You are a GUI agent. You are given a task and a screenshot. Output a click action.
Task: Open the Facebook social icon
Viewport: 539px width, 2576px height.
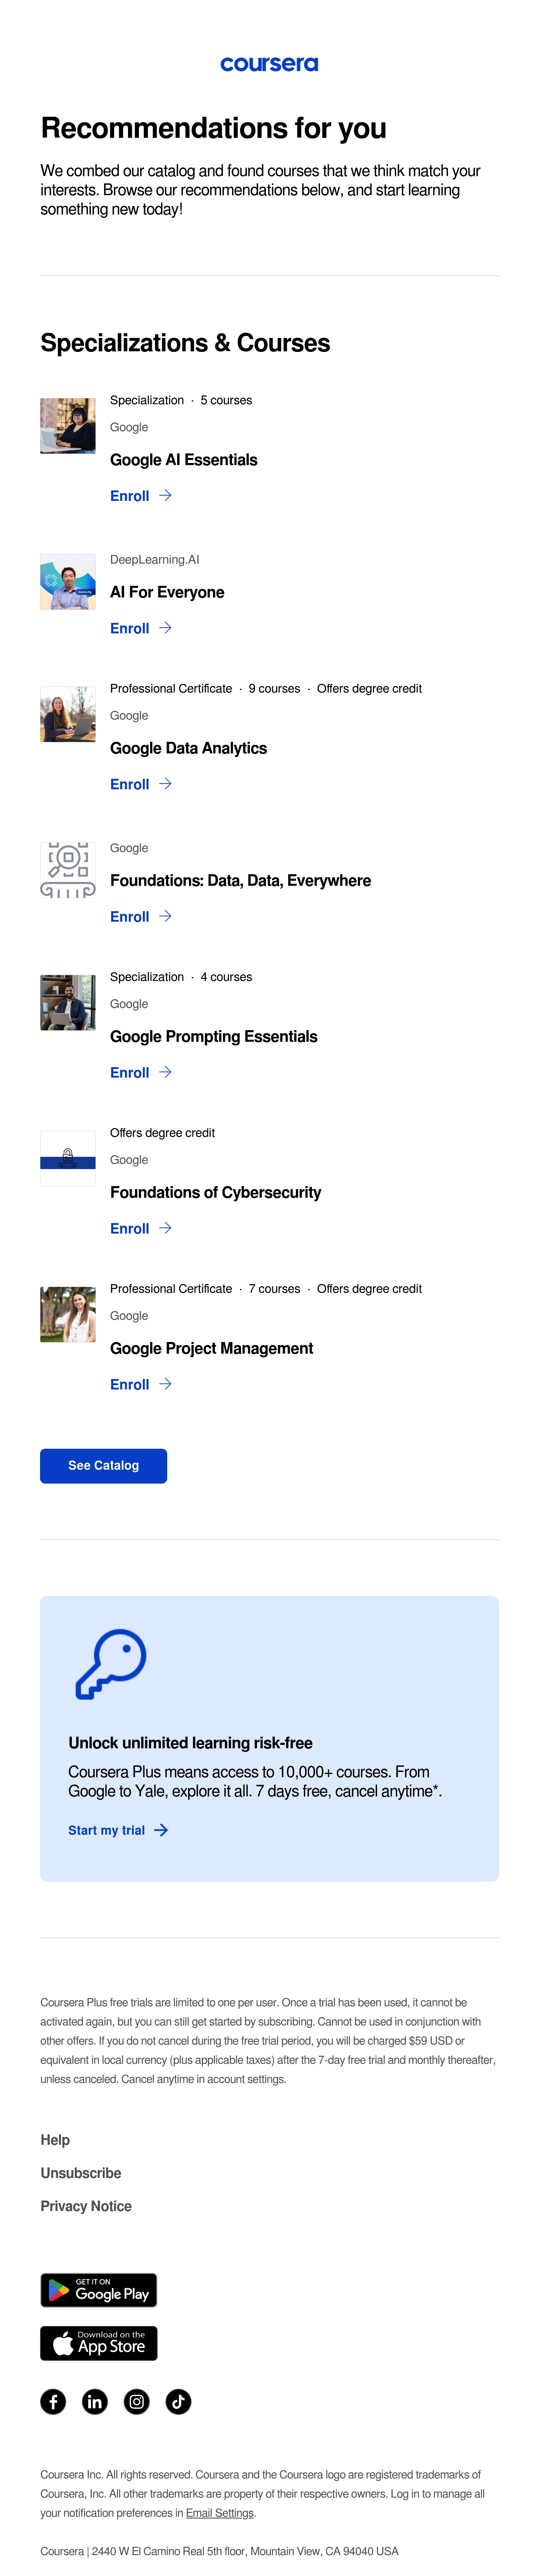(53, 2401)
